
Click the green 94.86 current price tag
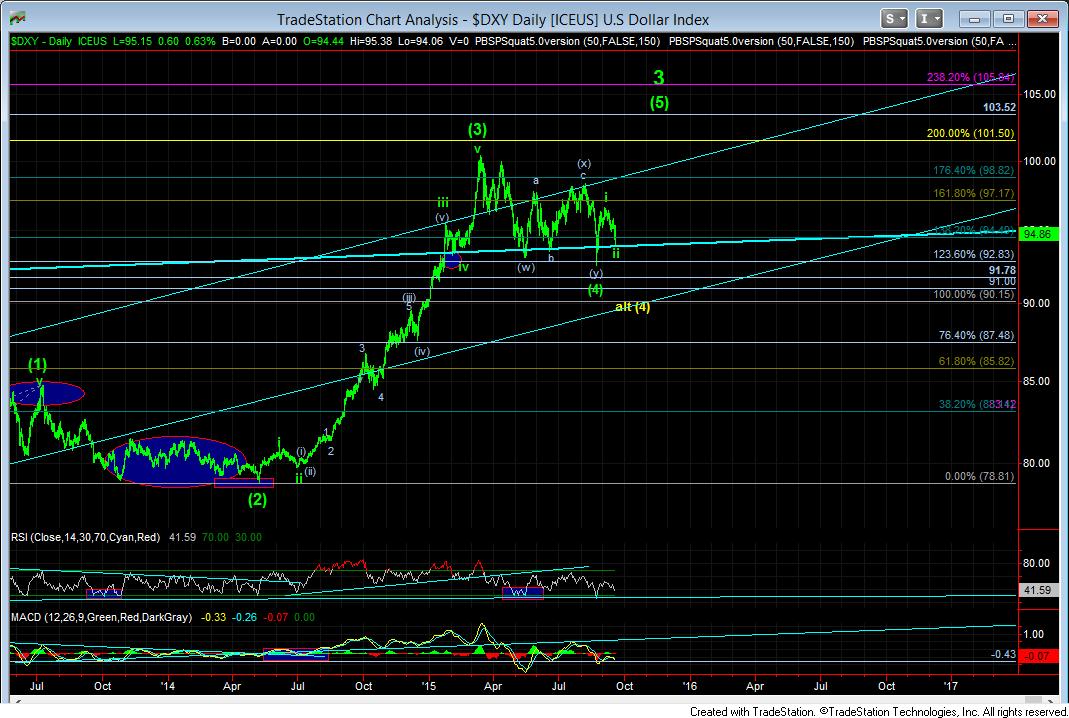click(x=1038, y=235)
